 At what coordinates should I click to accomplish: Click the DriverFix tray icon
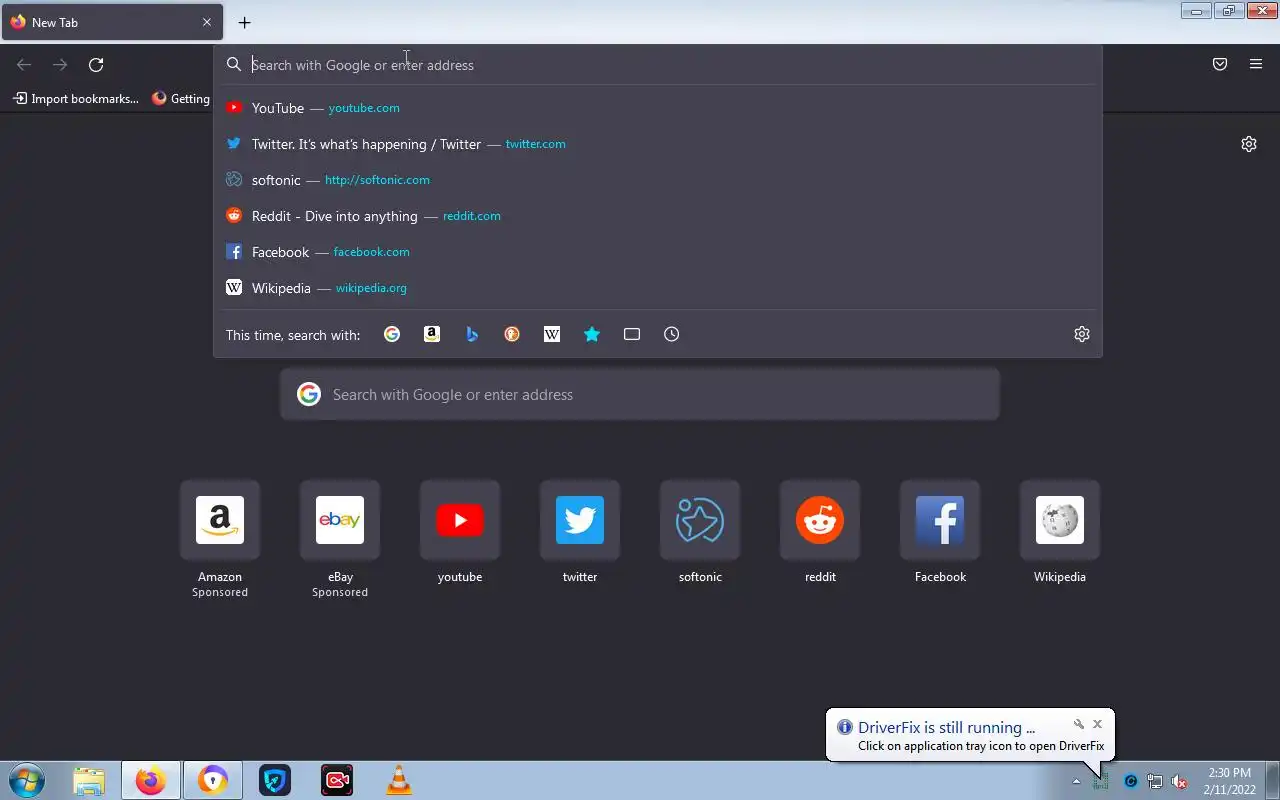tap(1101, 781)
